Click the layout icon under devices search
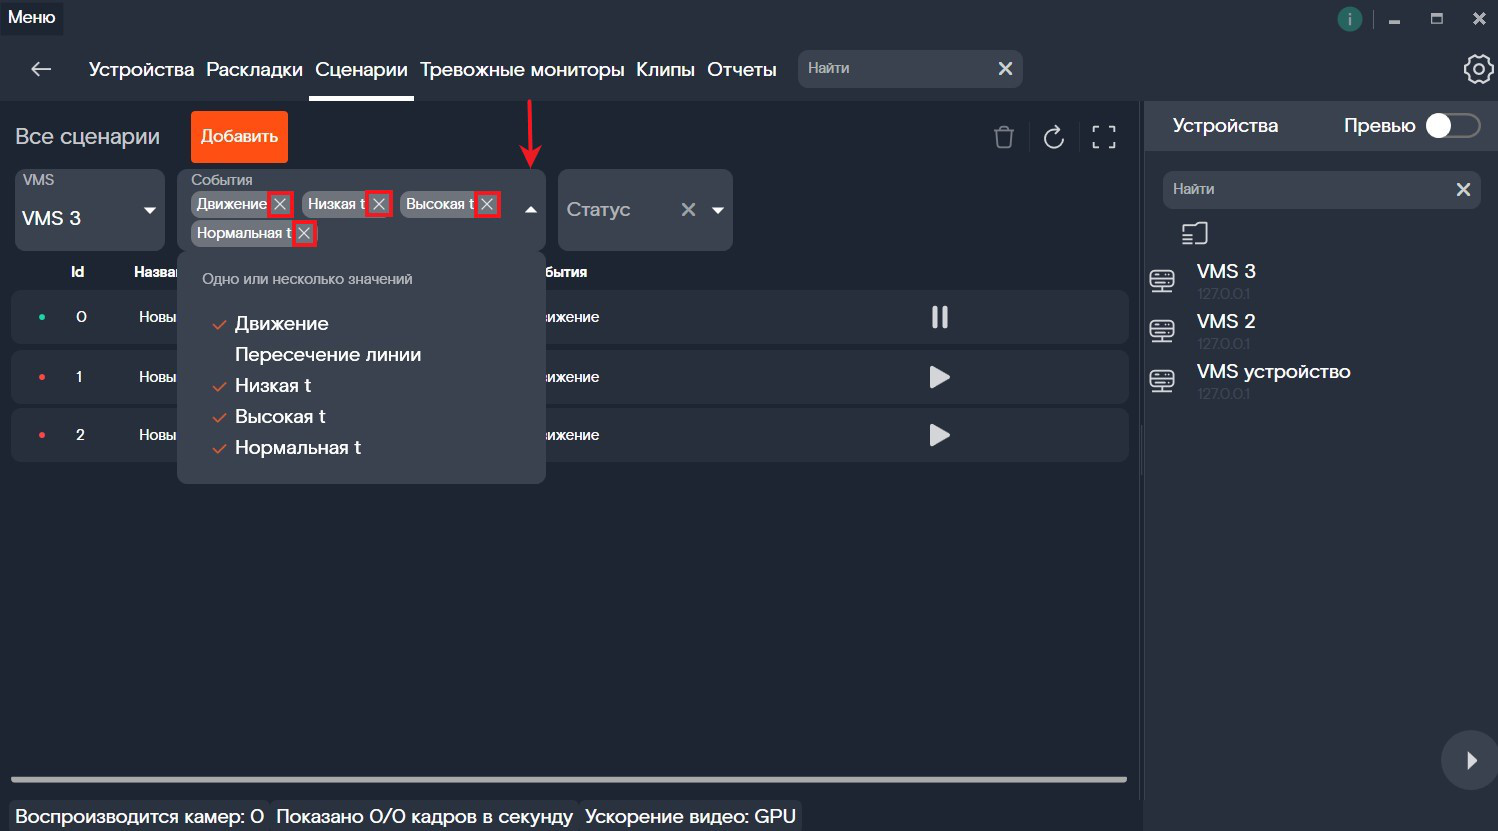 pos(1195,233)
